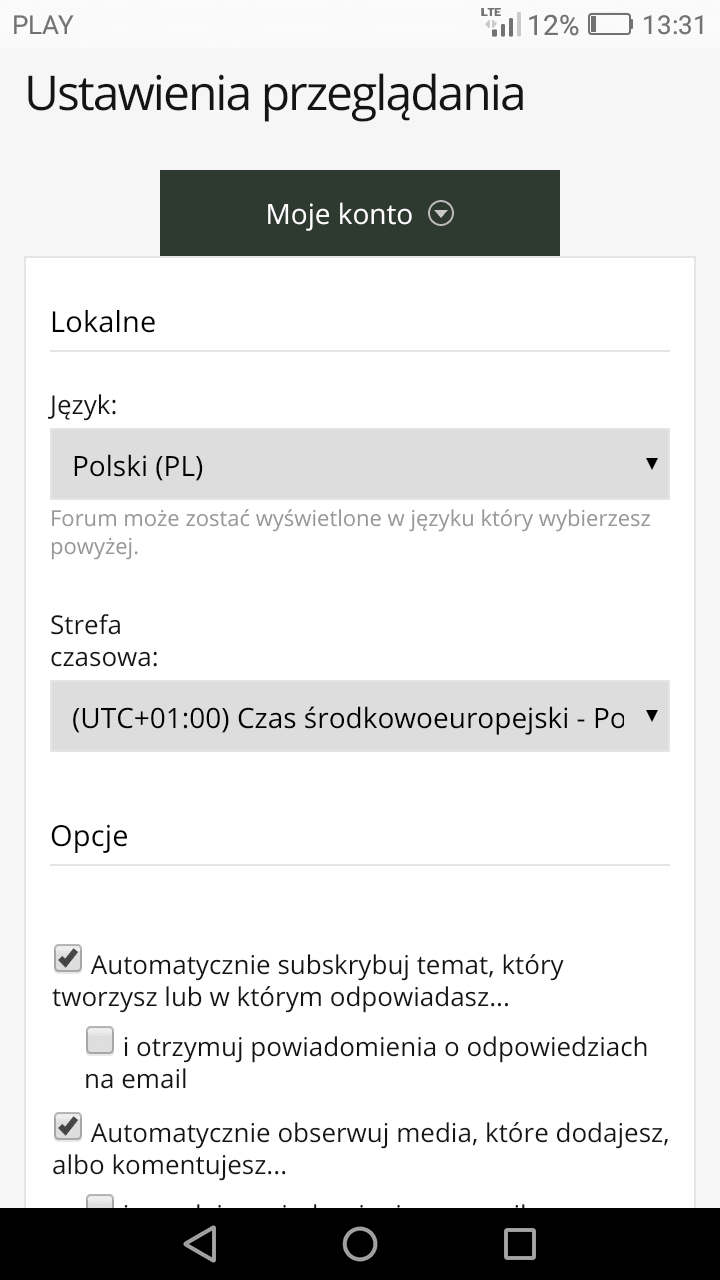Tap the PLAY carrier label

click(x=43, y=25)
